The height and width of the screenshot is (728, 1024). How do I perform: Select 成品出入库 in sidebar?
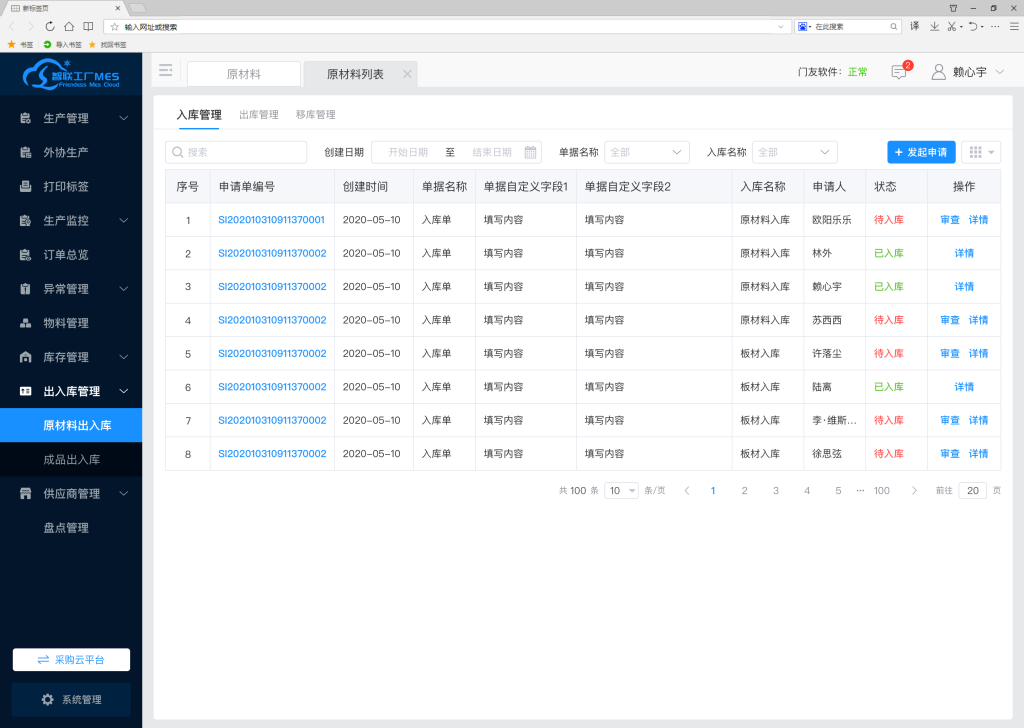coord(71,460)
